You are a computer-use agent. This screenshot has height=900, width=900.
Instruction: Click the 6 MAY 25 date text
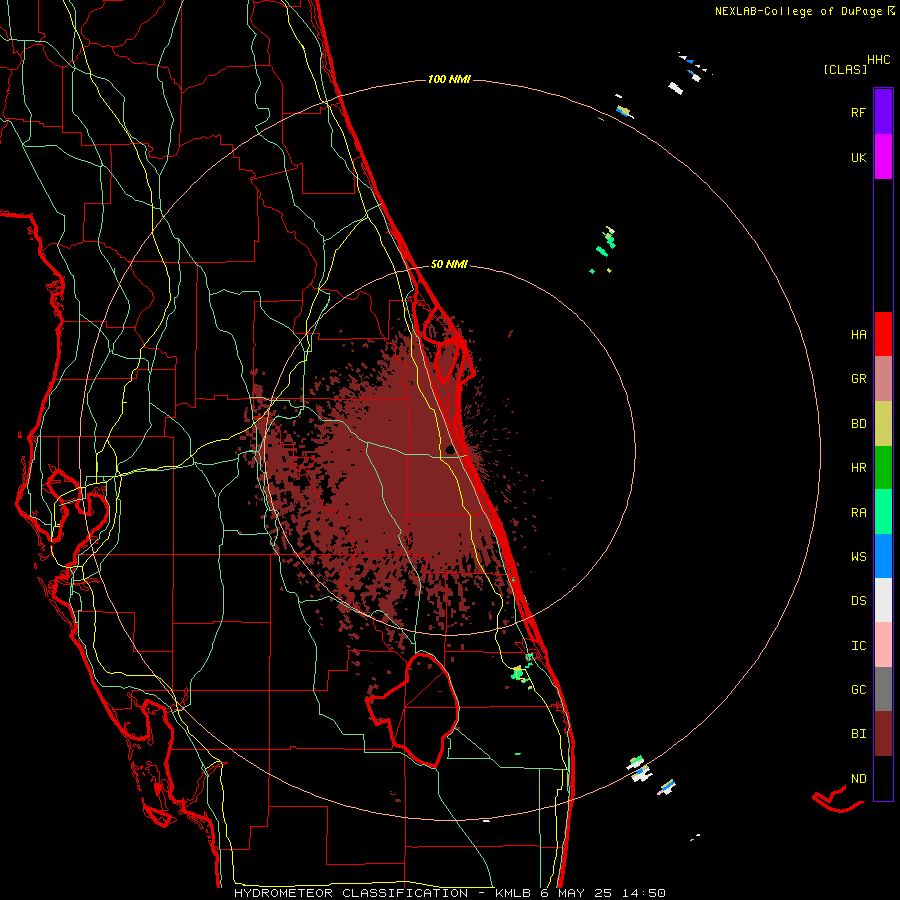pos(576,893)
